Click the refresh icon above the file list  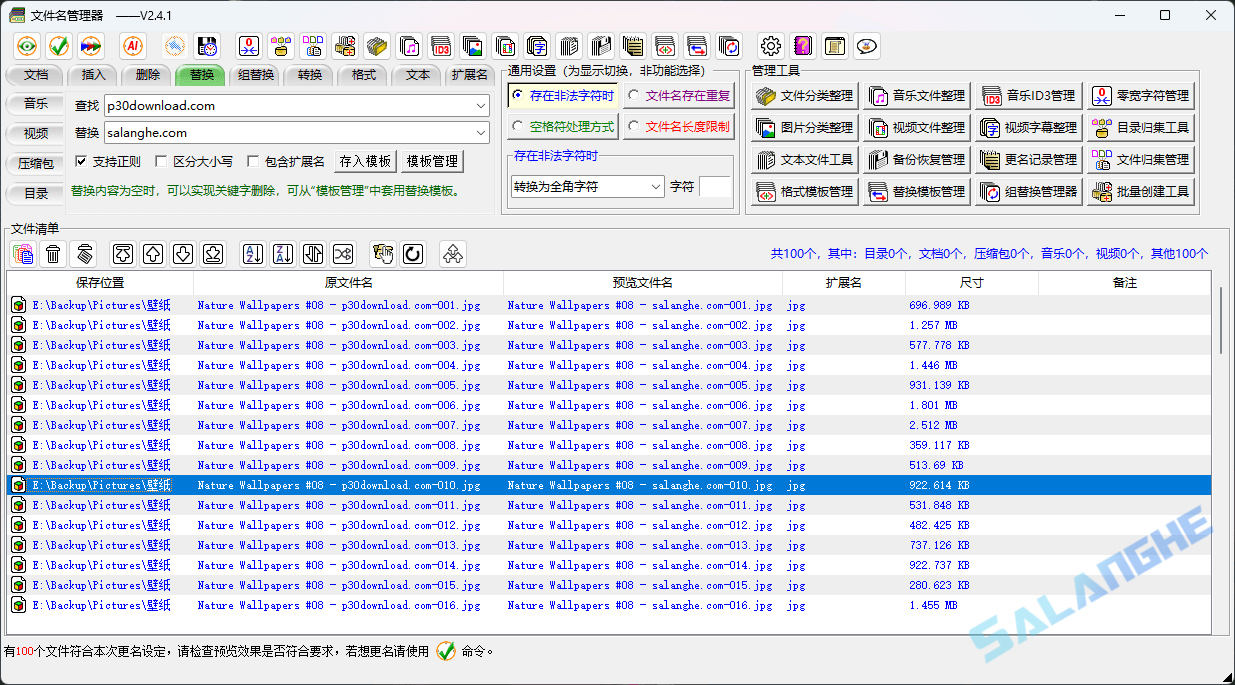point(412,253)
